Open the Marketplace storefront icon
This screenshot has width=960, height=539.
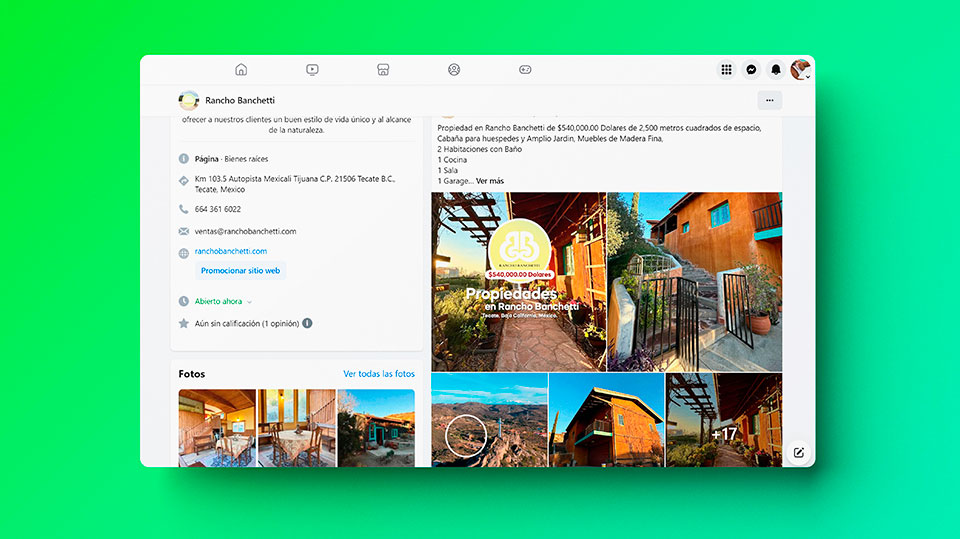click(383, 70)
